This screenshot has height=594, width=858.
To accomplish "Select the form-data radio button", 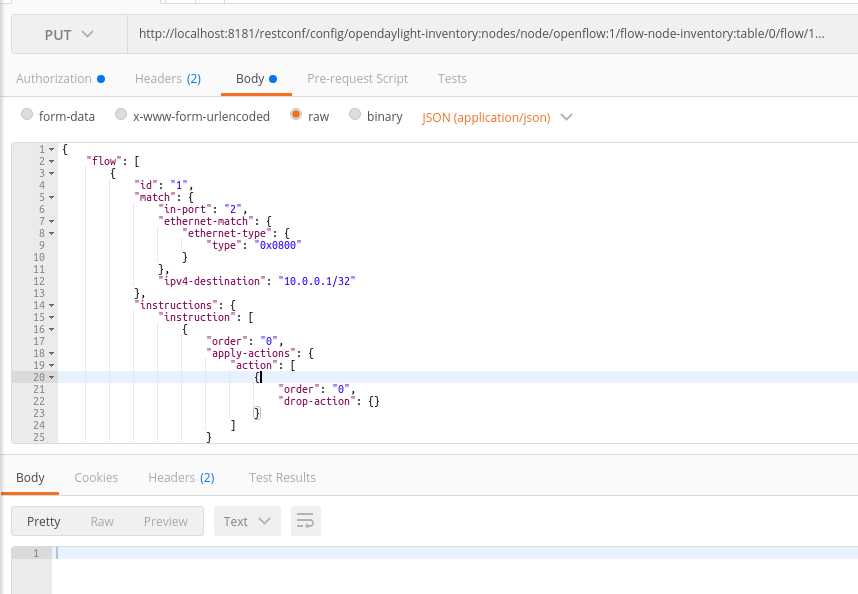I will 27,116.
